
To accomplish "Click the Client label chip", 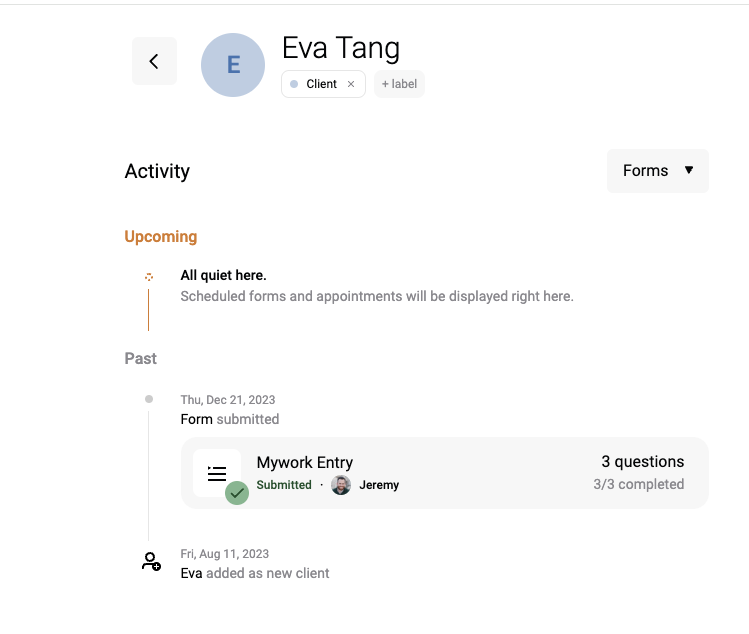I will (x=323, y=84).
